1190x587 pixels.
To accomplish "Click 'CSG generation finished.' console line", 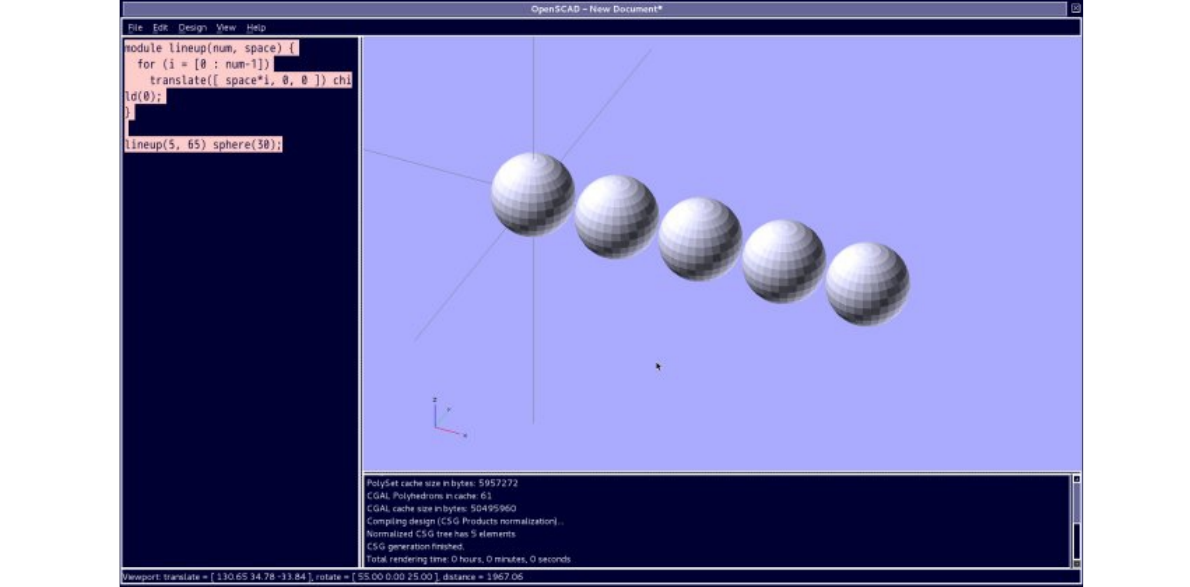I will [415, 546].
